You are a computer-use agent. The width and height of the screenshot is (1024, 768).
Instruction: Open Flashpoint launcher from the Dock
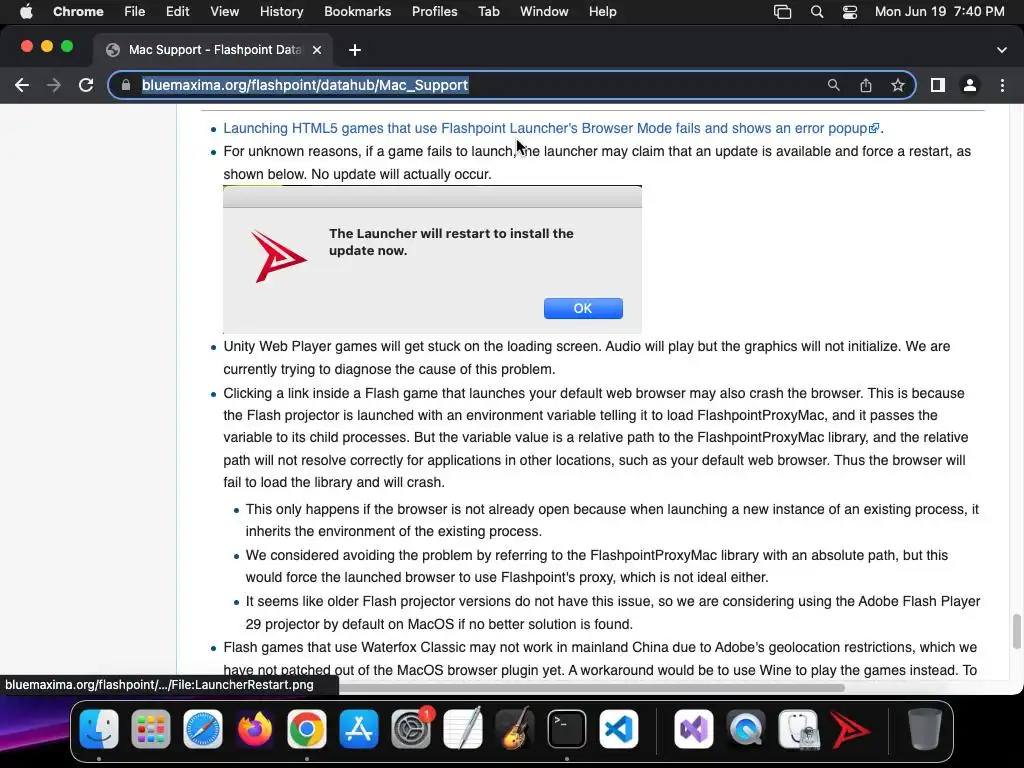(x=850, y=729)
